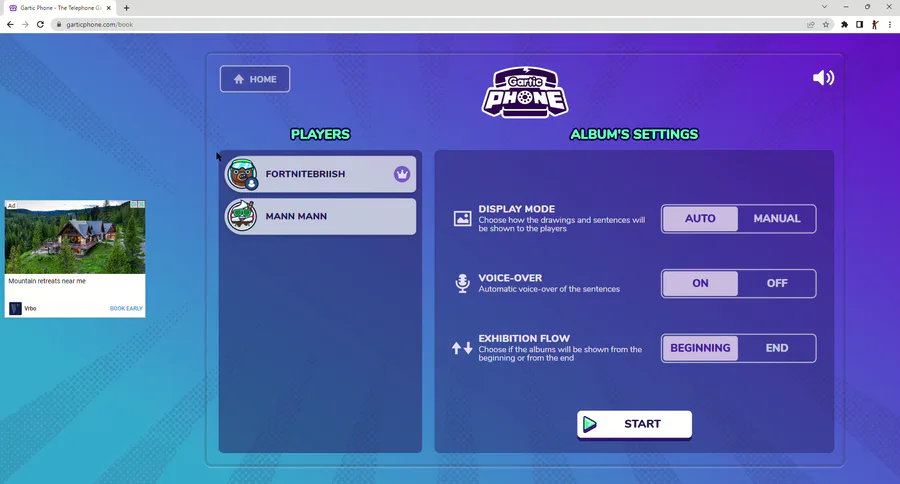This screenshot has width=900, height=484.
Task: Turn Voice-Over OFF
Action: (x=777, y=283)
